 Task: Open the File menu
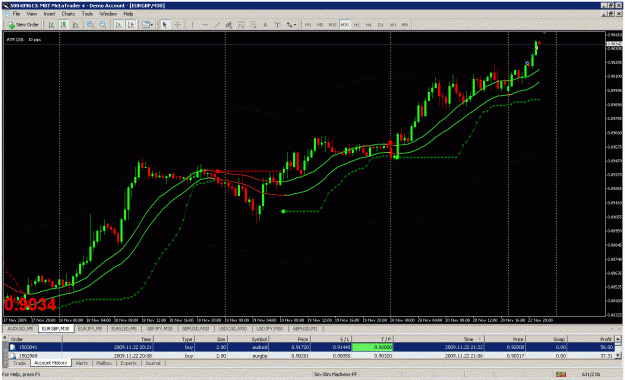pos(16,14)
